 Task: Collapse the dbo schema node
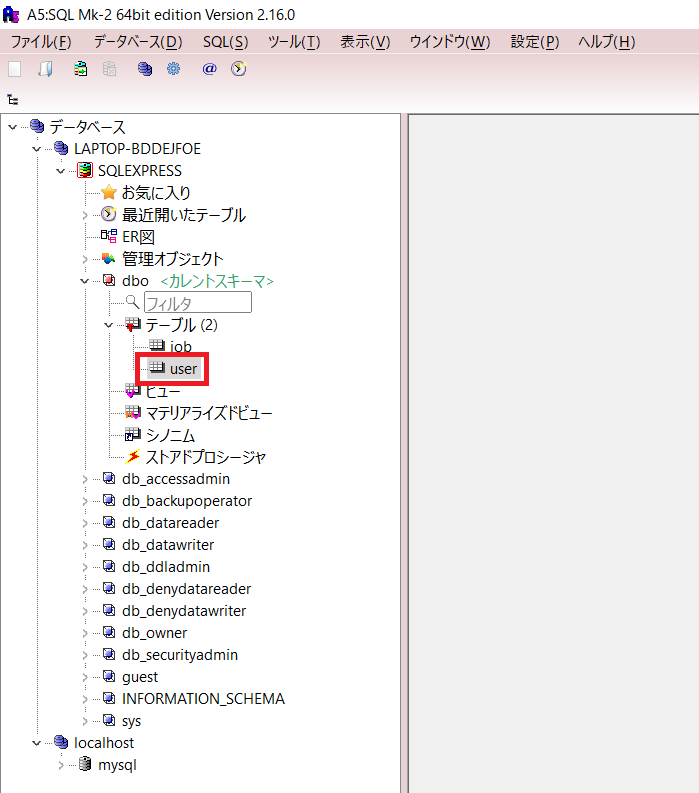[84, 281]
